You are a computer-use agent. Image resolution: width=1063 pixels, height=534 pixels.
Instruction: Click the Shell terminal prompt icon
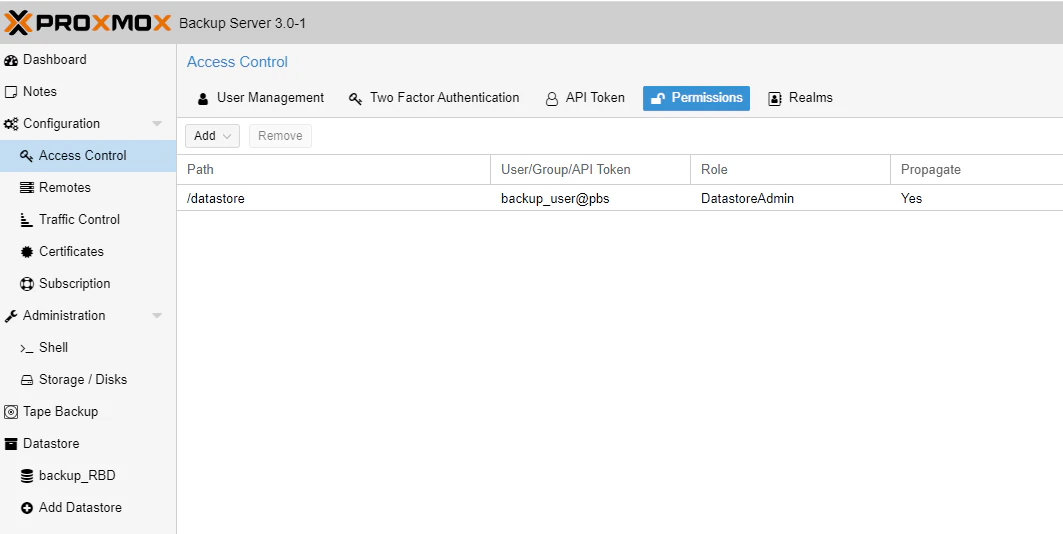26,348
